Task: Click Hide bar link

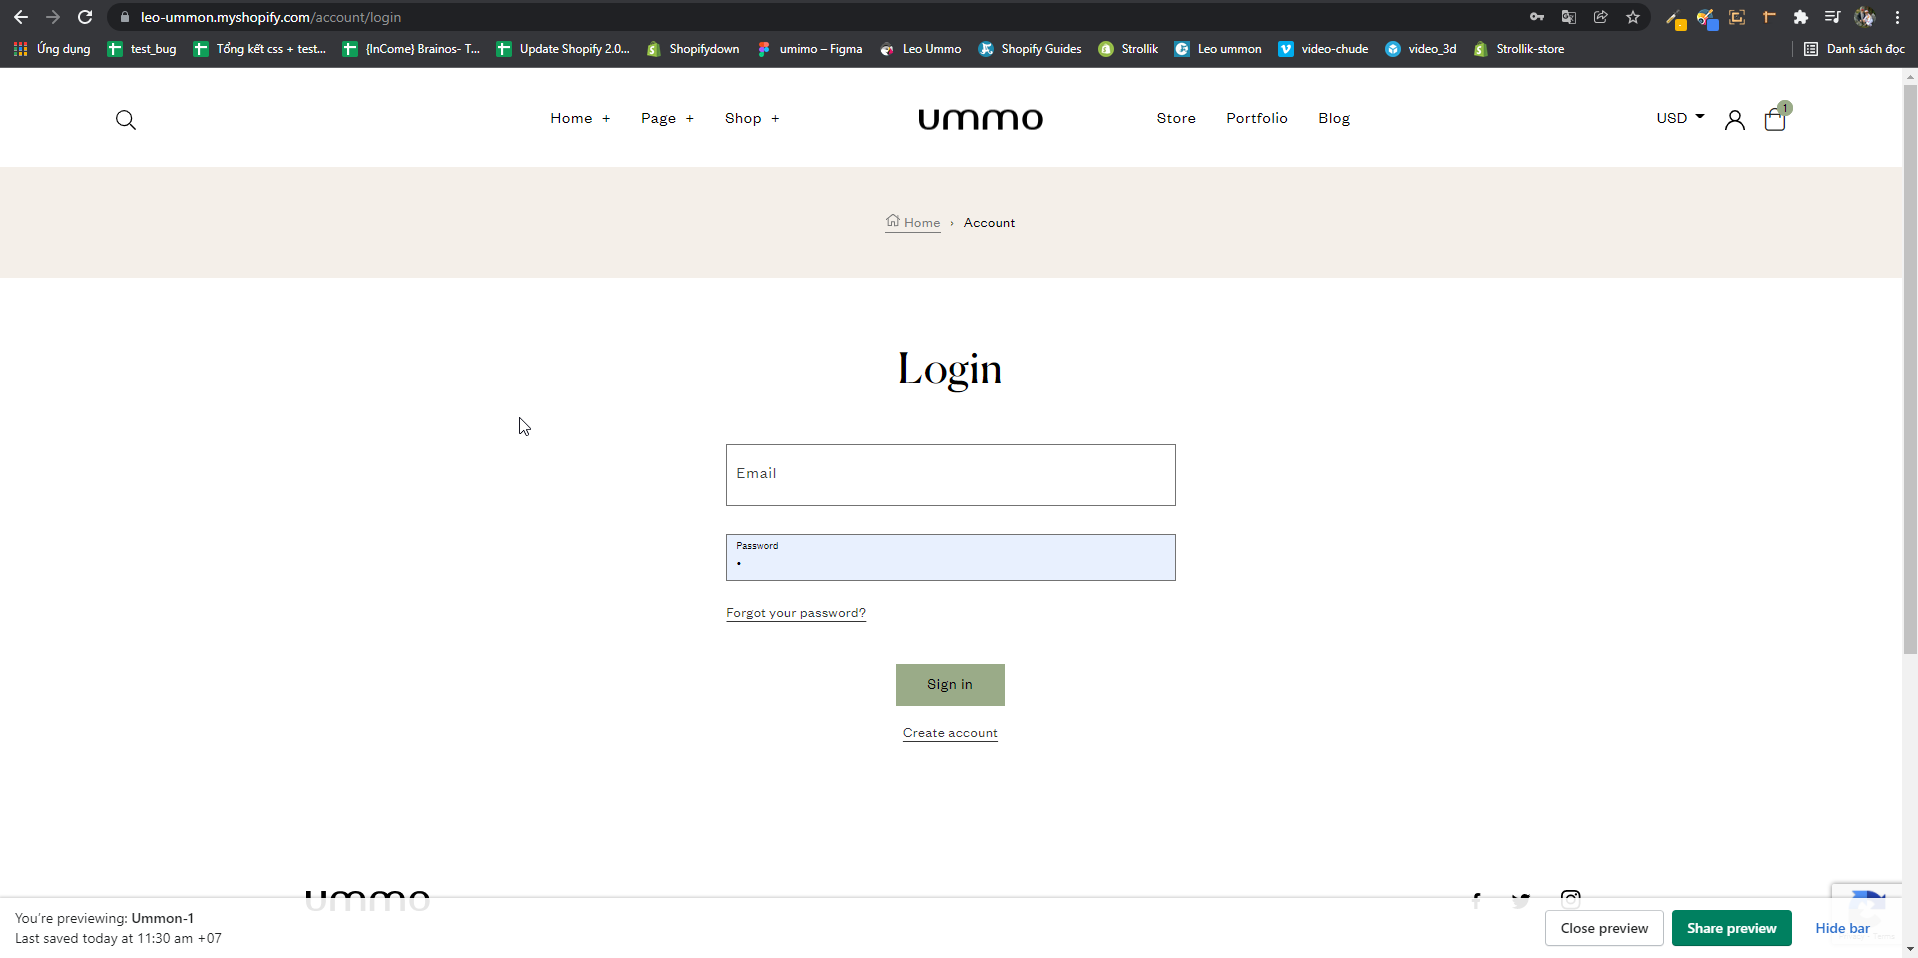Action: (1843, 928)
